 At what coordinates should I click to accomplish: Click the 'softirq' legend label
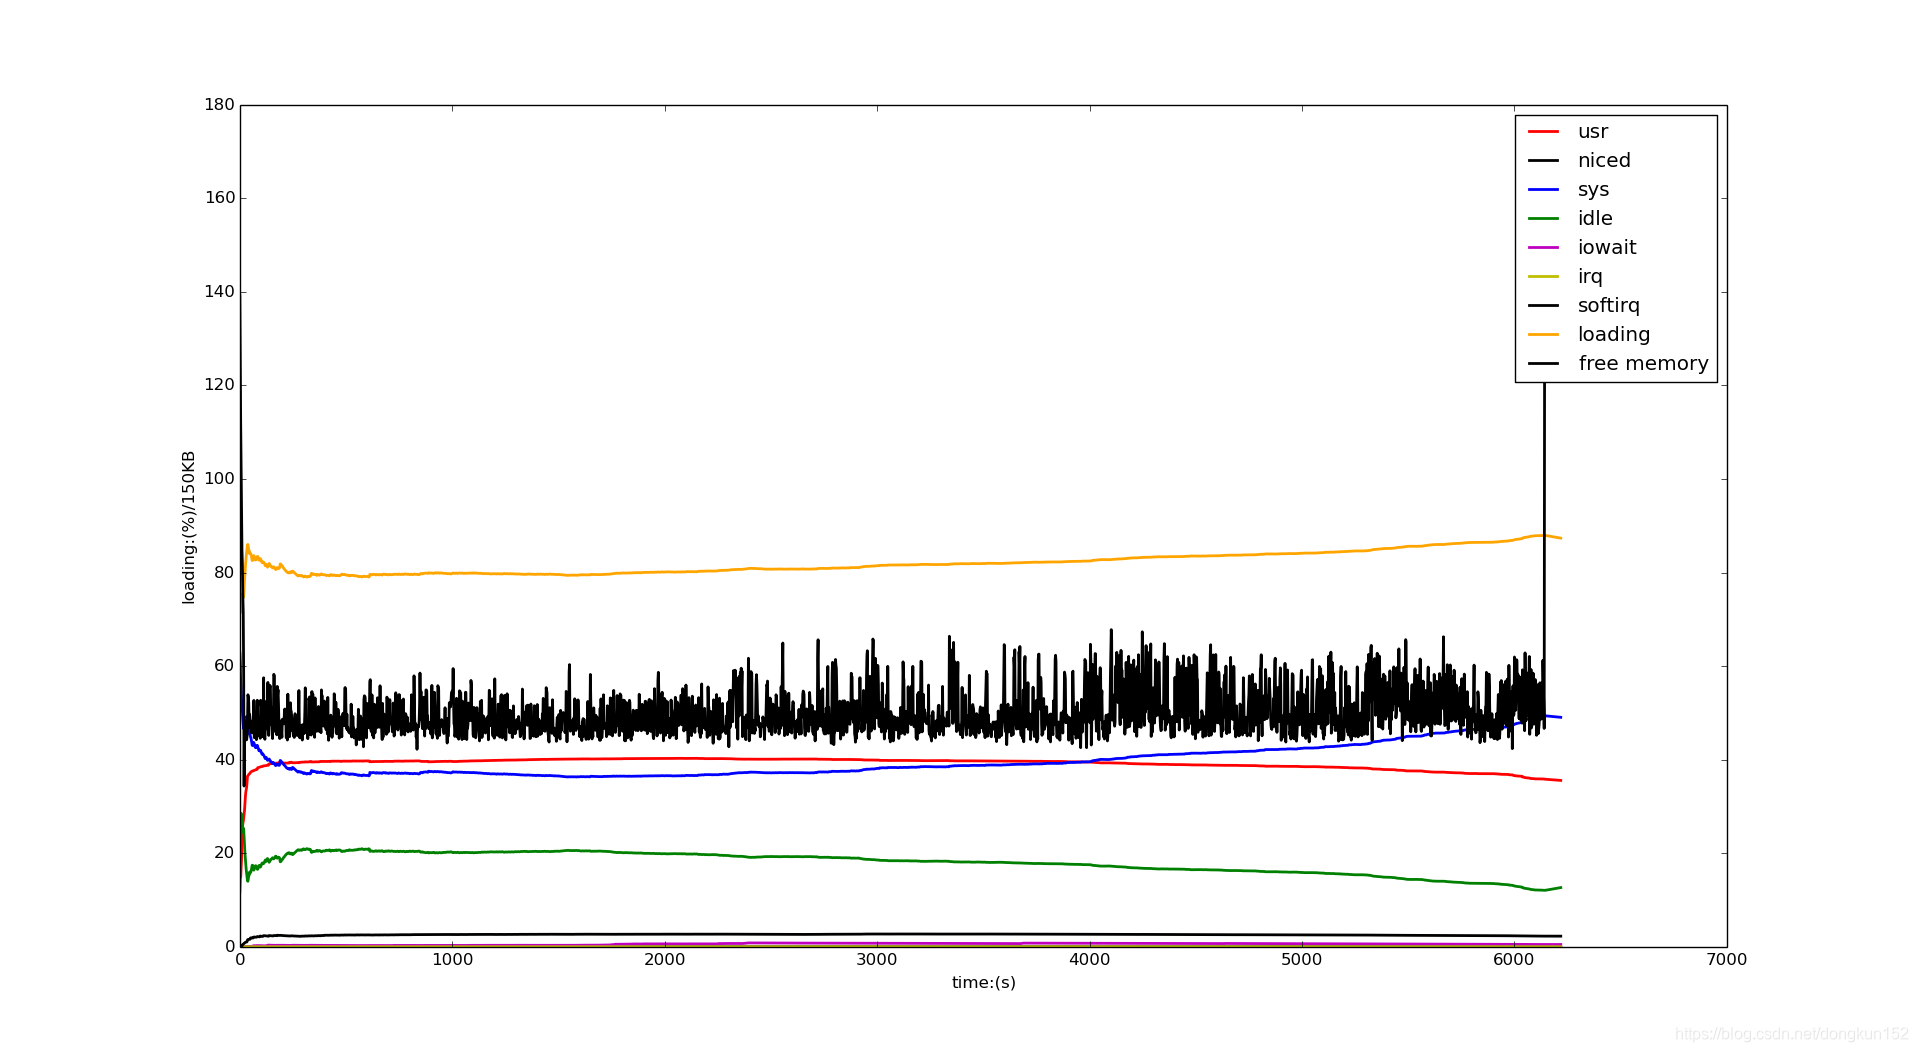pos(1609,306)
